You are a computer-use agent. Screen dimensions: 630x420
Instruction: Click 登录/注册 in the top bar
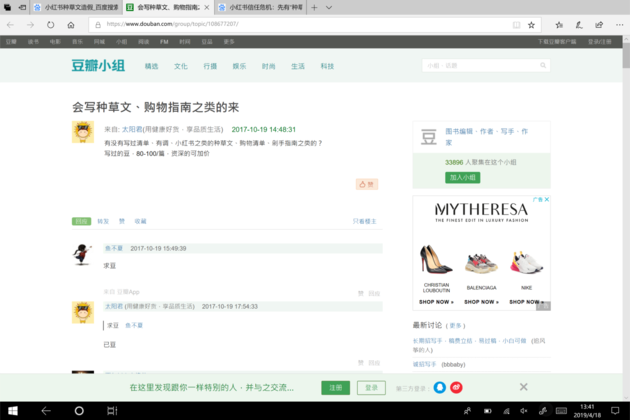click(599, 42)
